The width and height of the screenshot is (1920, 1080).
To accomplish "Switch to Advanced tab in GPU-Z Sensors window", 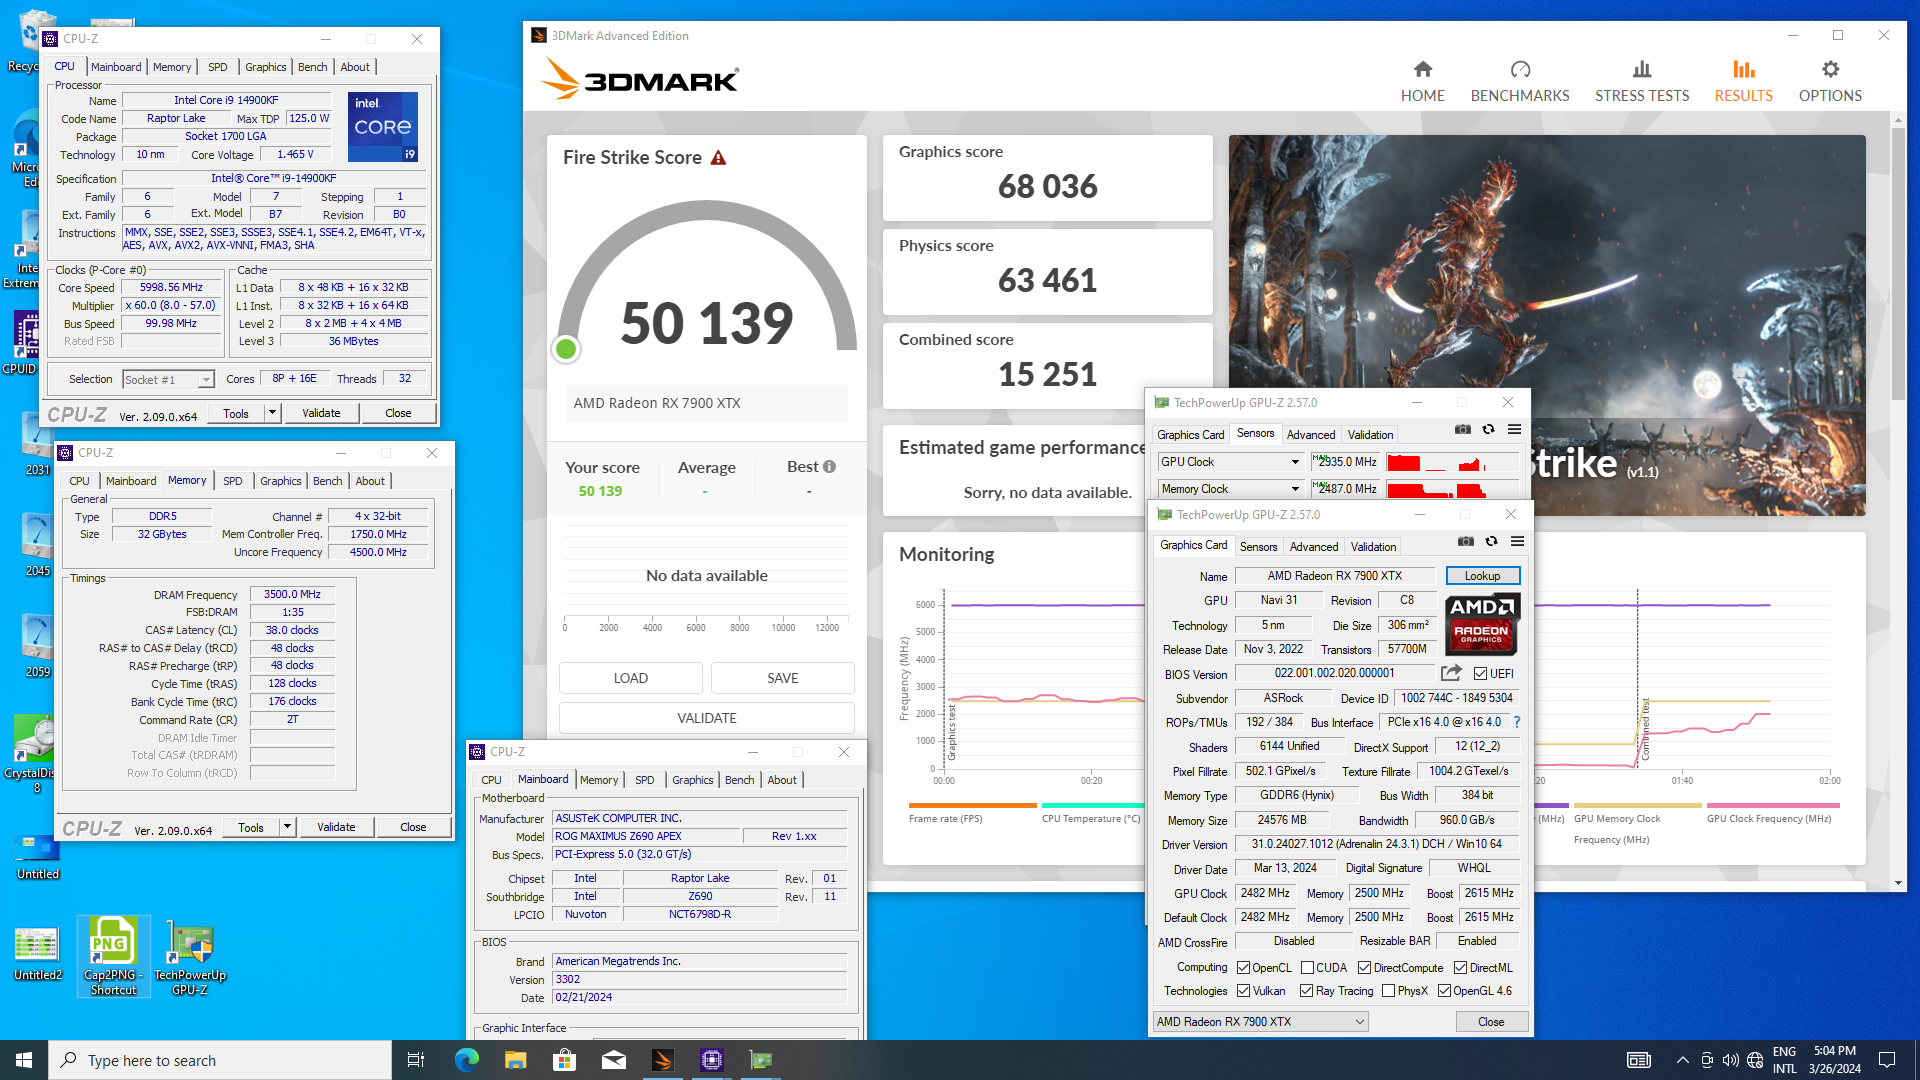I will [1310, 435].
